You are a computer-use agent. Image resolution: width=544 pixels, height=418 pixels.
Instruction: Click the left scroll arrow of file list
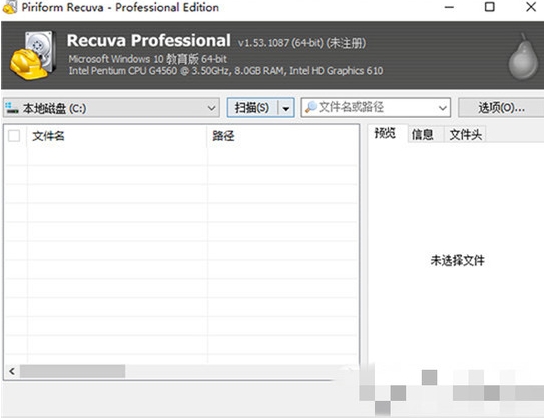pos(12,371)
